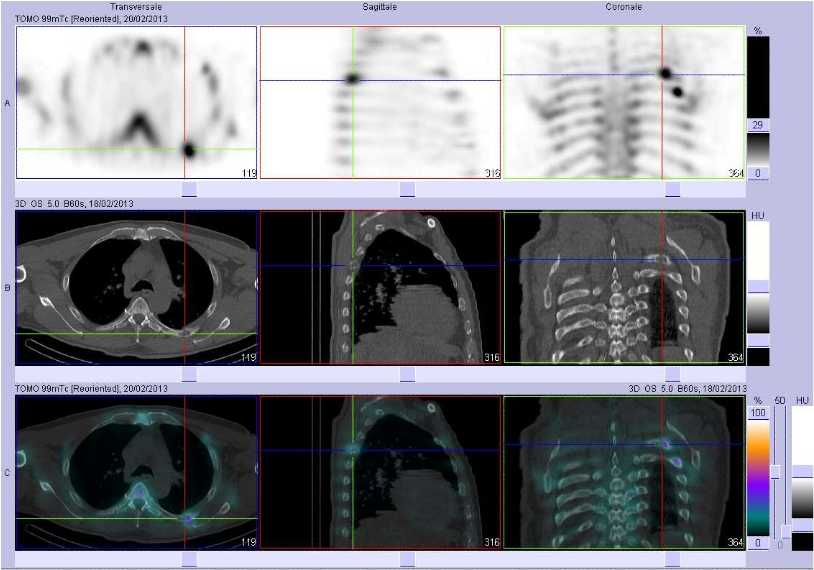Click the fused coronal SPECT/CT image in row C
This screenshot has height=570, width=814.
point(624,472)
